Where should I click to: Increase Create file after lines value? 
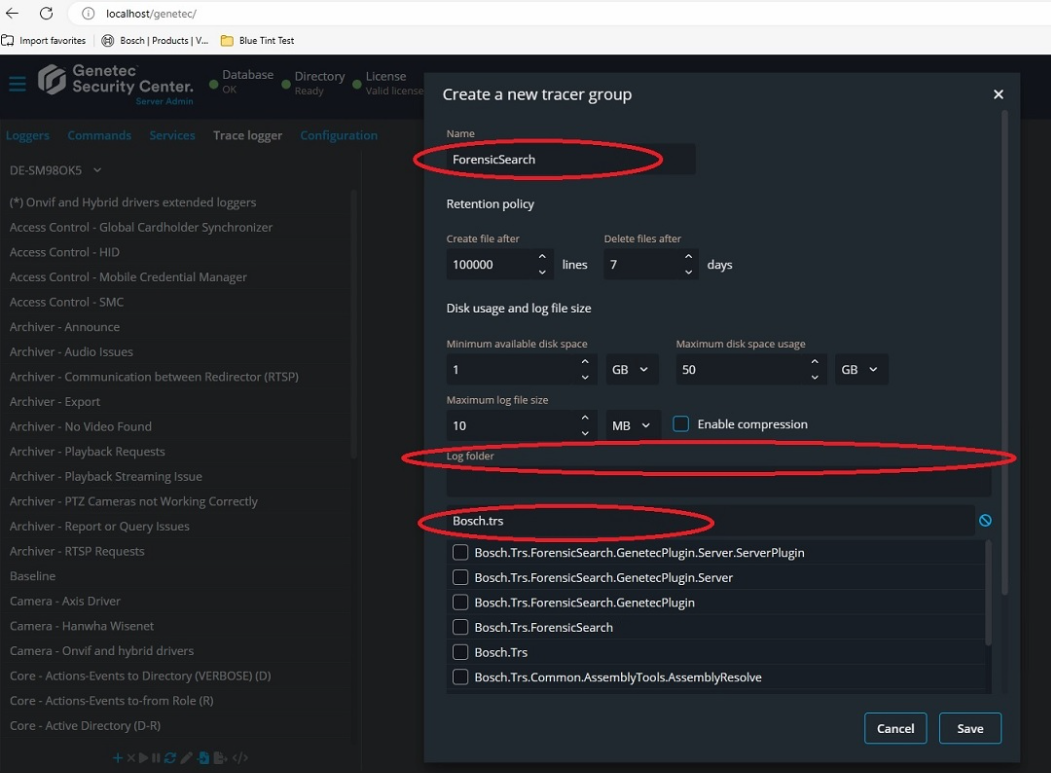coord(542,257)
